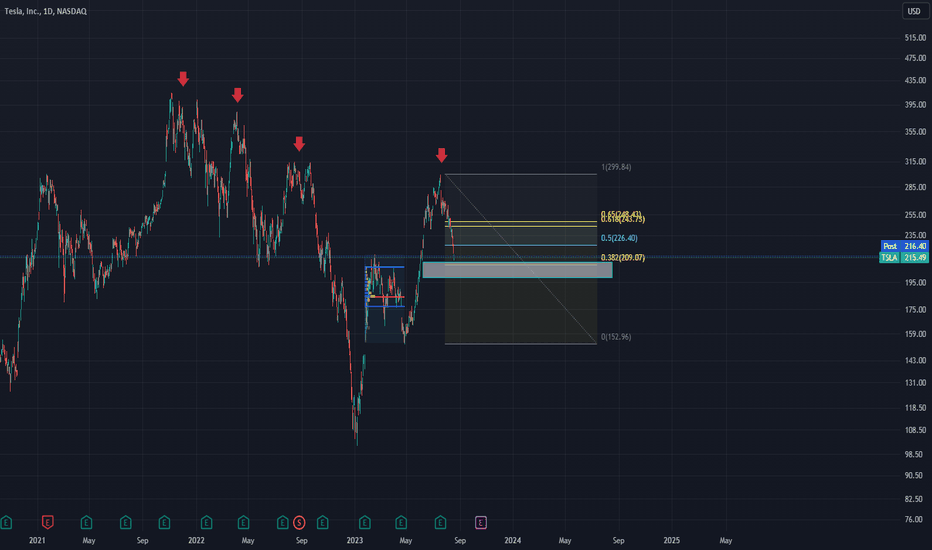Click the 108.50 price axis label
Viewport: 932px width, 550px height.
pos(915,430)
